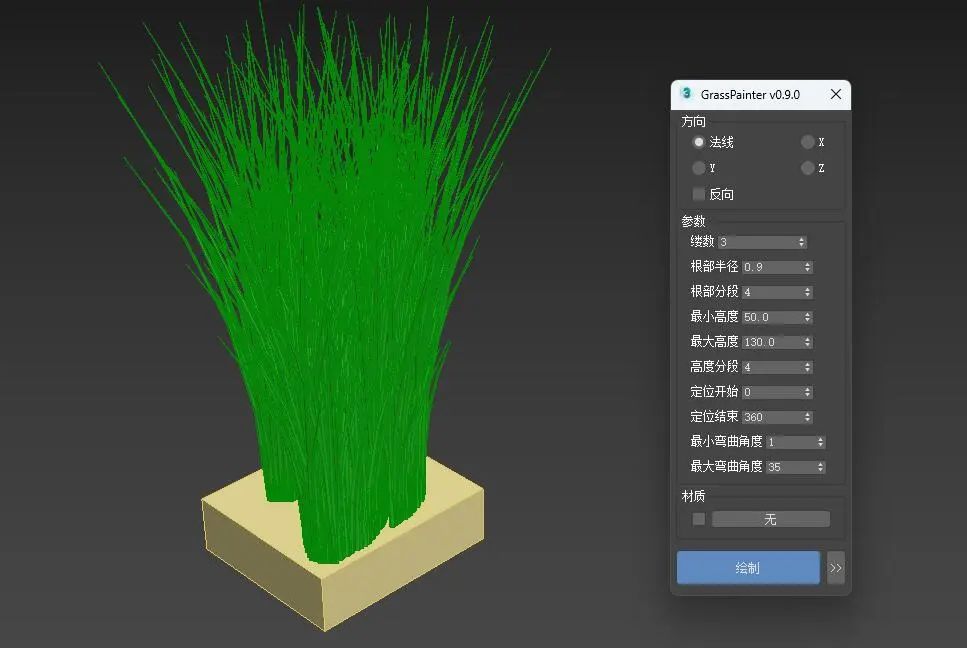967x648 pixels.
Task: Increase 缕数 using its up arrow
Action: point(801,238)
